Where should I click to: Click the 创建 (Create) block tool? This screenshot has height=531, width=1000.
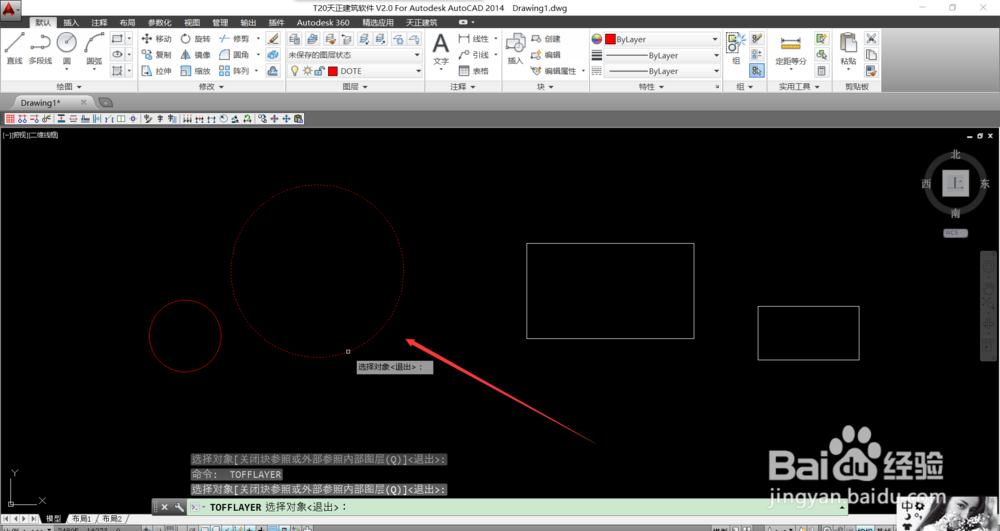tap(546, 39)
